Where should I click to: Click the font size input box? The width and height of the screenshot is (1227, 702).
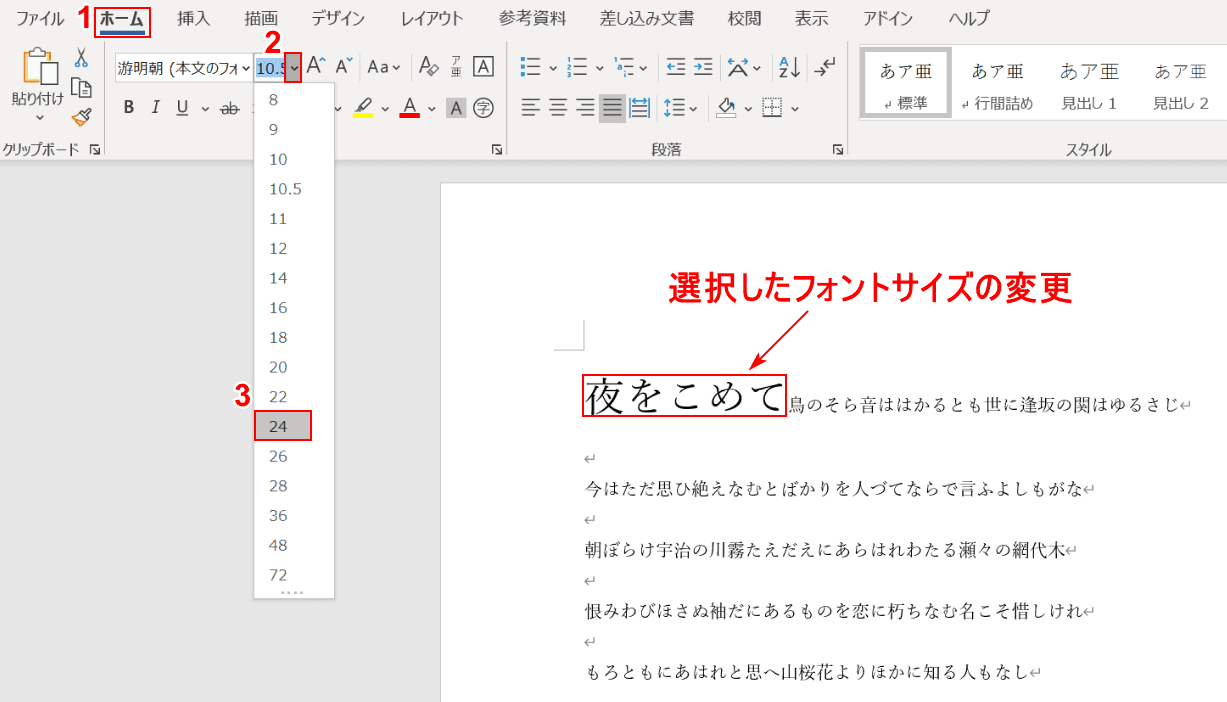tap(270, 68)
